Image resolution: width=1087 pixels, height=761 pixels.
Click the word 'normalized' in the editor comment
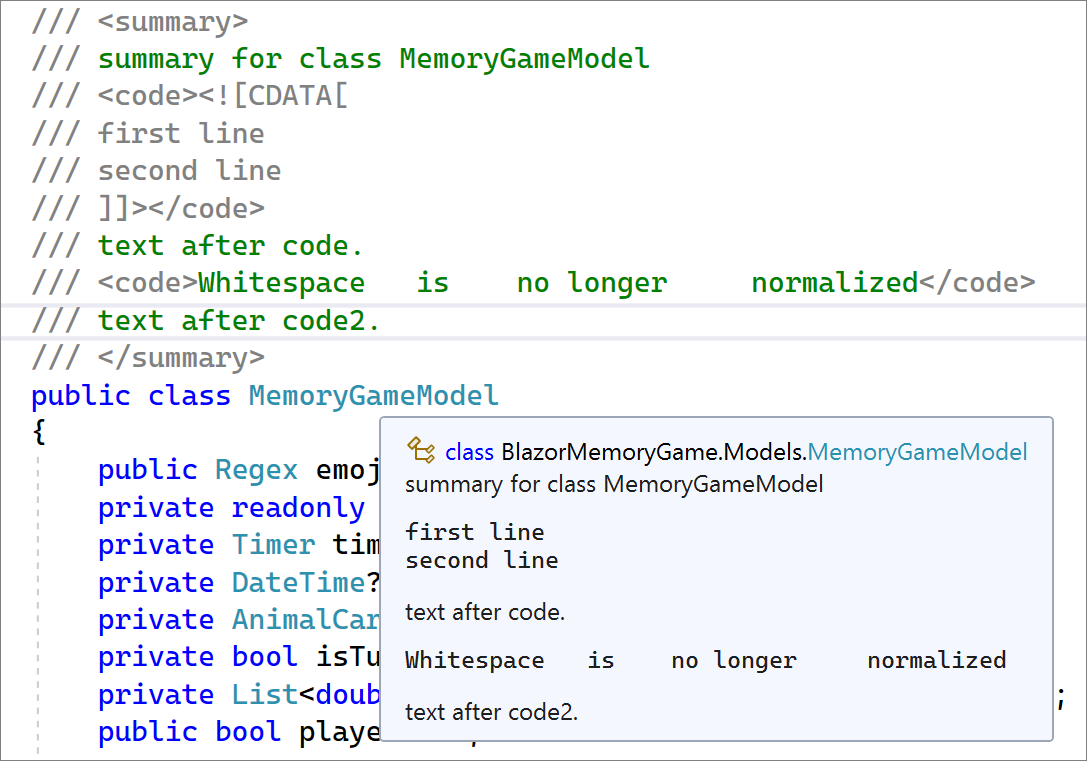tap(835, 283)
